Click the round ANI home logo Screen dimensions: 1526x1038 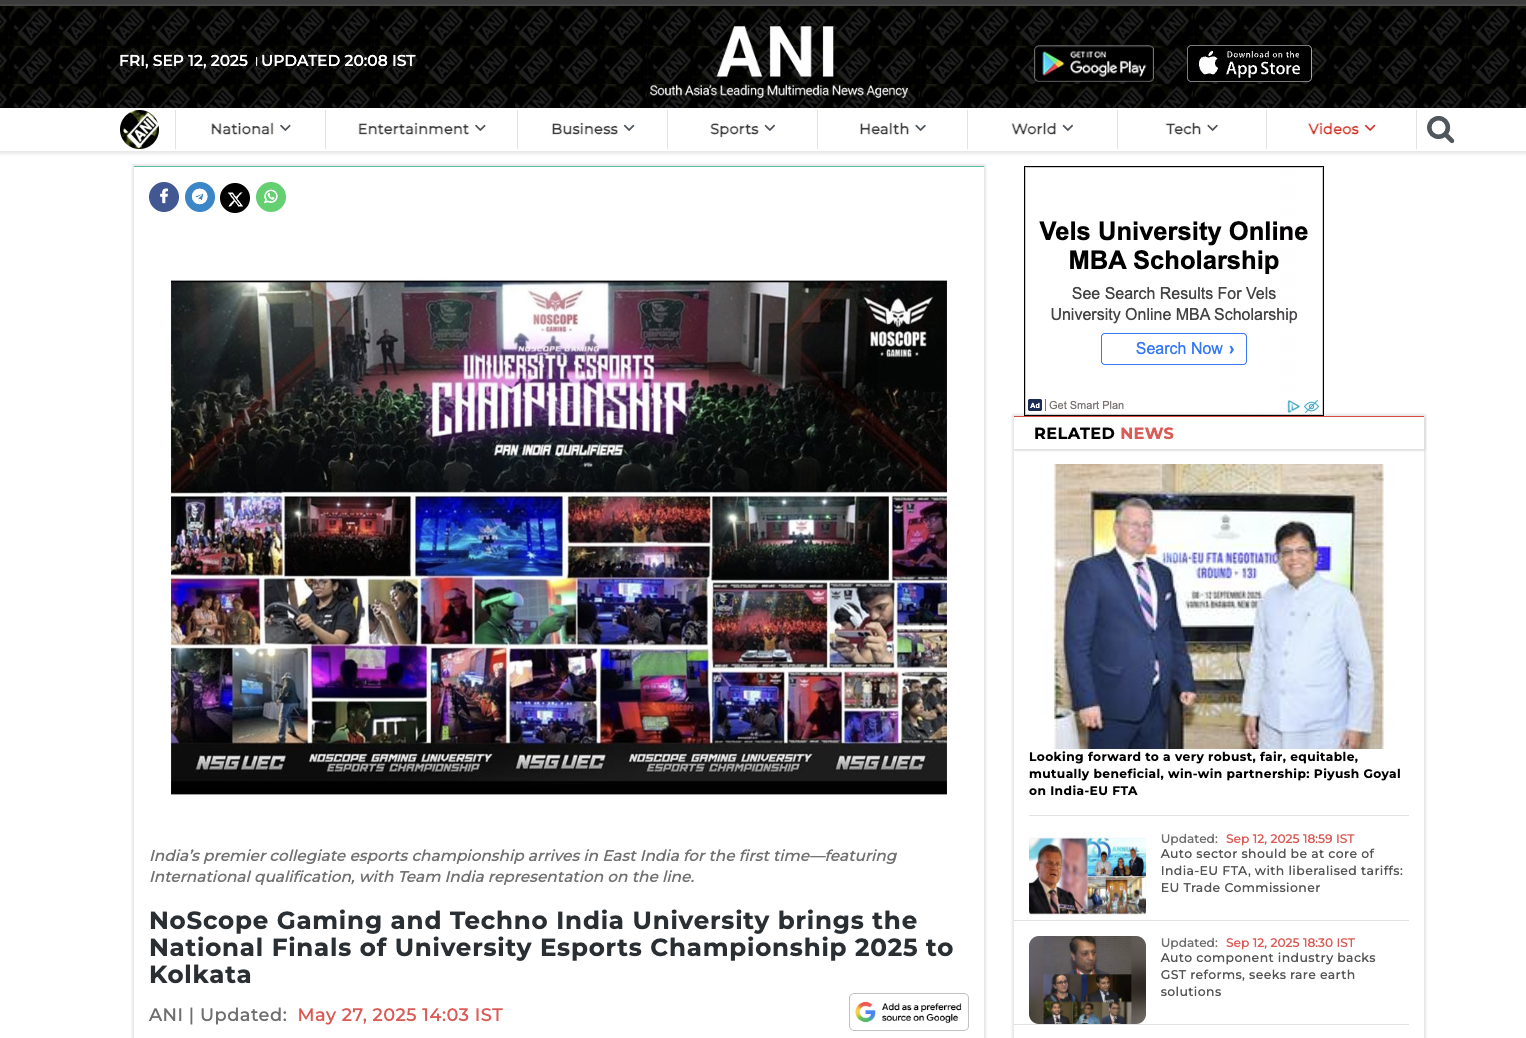tap(140, 129)
